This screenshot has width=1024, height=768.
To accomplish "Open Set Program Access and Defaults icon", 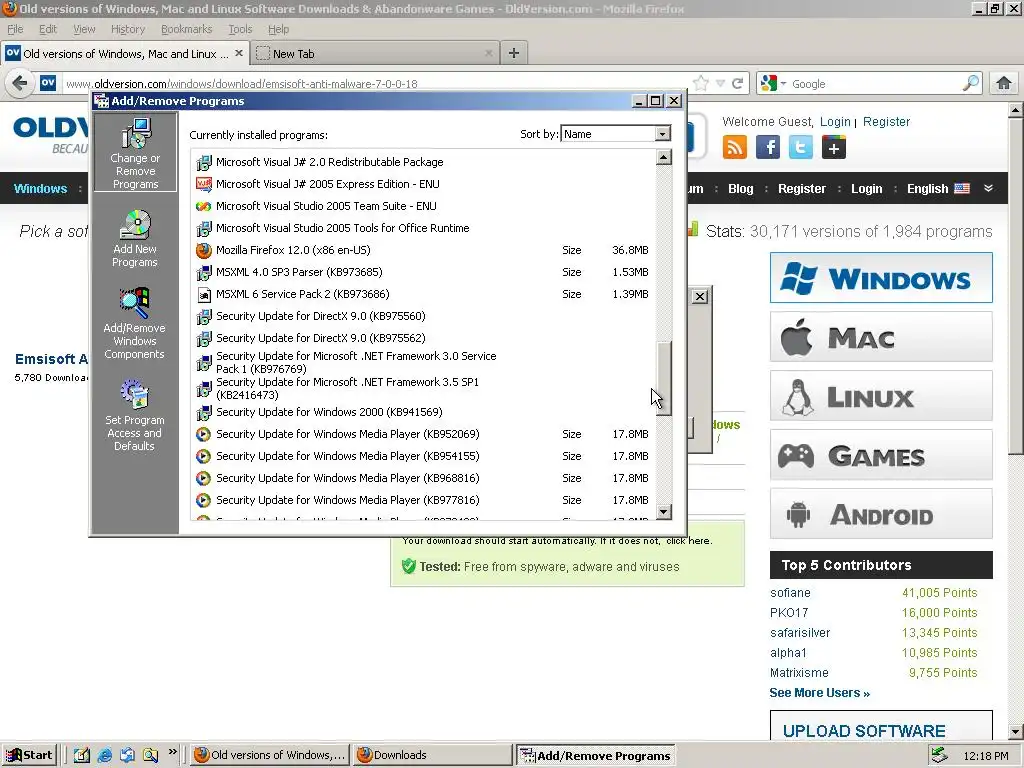I will pos(135,415).
